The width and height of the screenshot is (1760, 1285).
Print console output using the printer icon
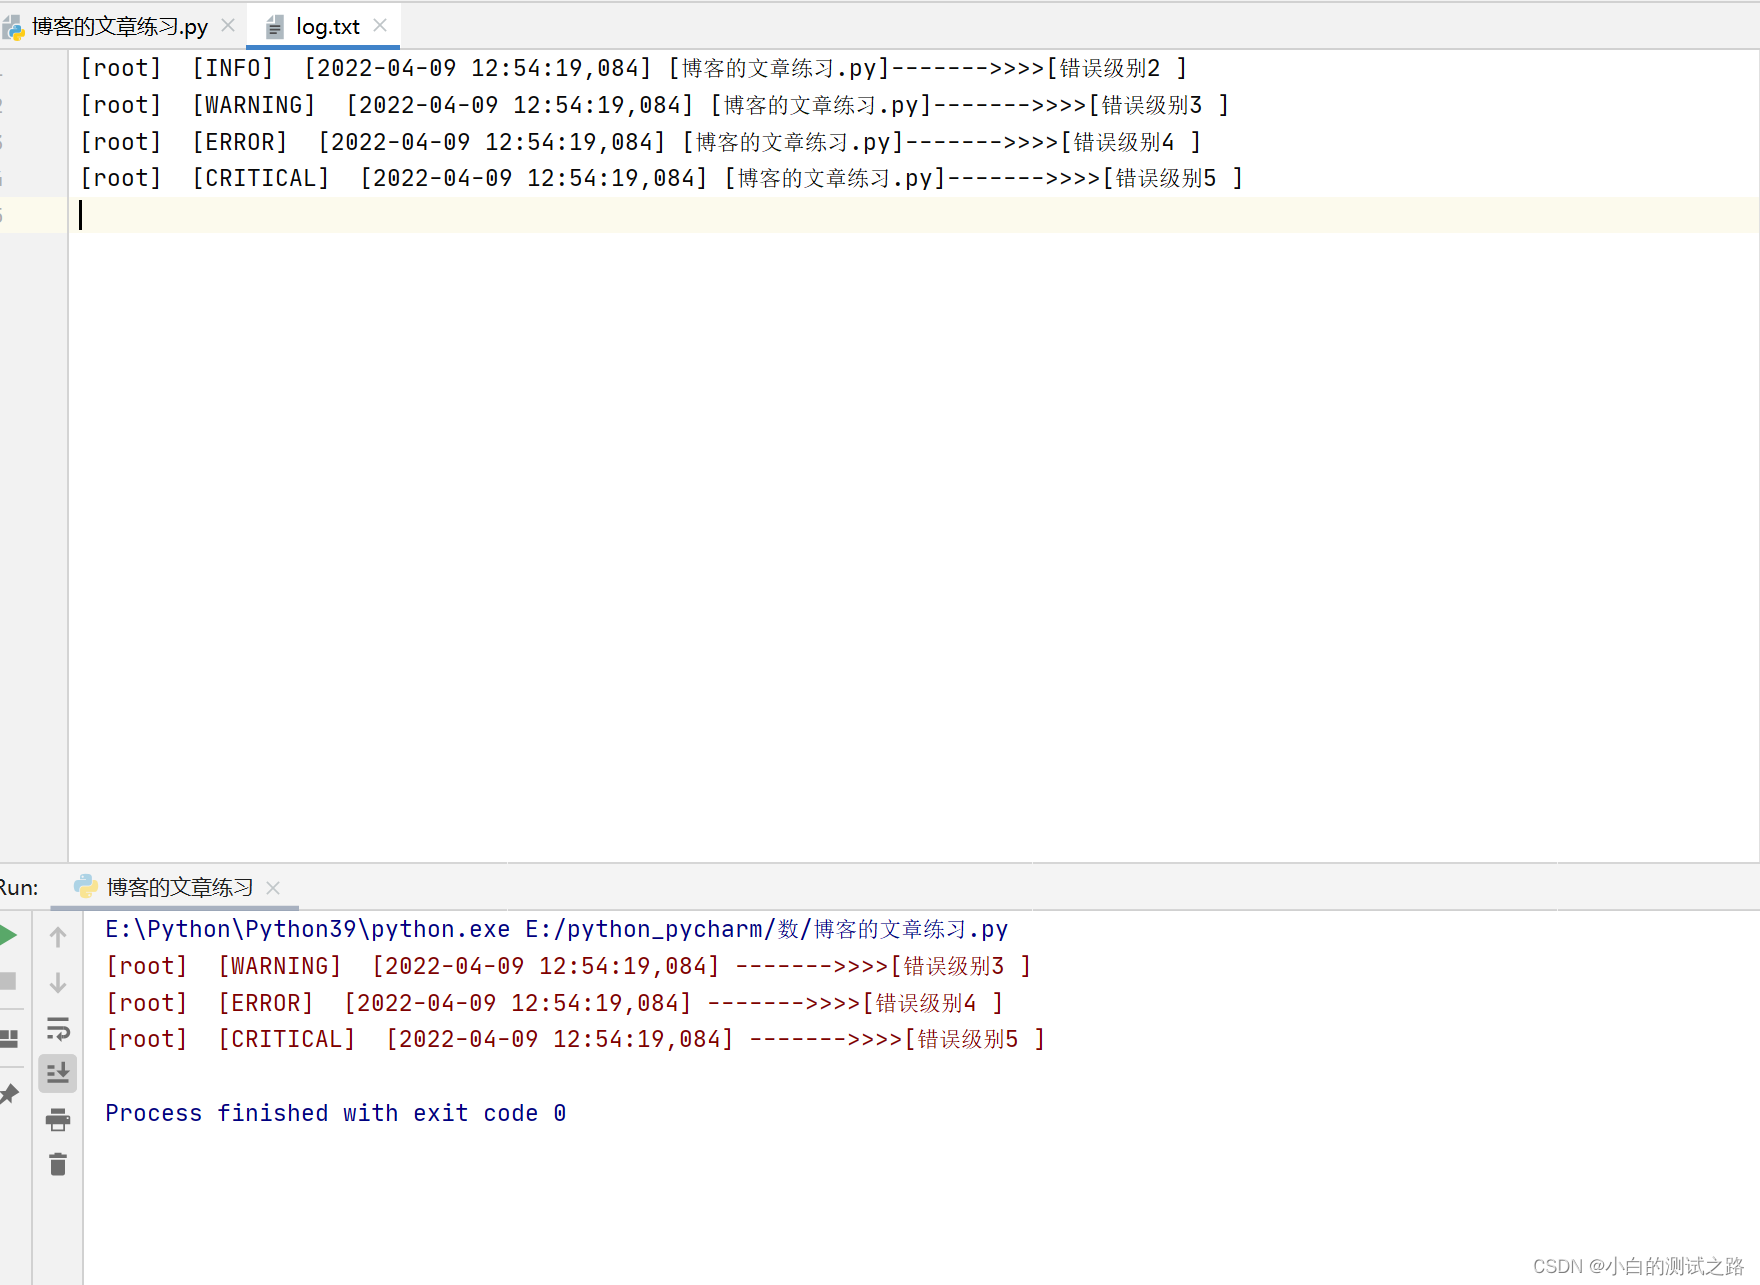[x=57, y=1120]
